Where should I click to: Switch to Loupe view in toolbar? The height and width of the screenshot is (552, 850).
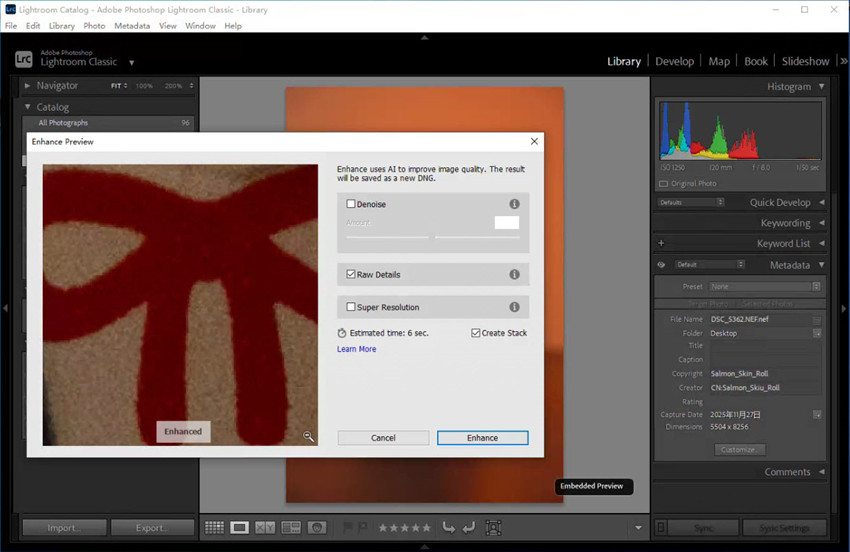[x=239, y=528]
